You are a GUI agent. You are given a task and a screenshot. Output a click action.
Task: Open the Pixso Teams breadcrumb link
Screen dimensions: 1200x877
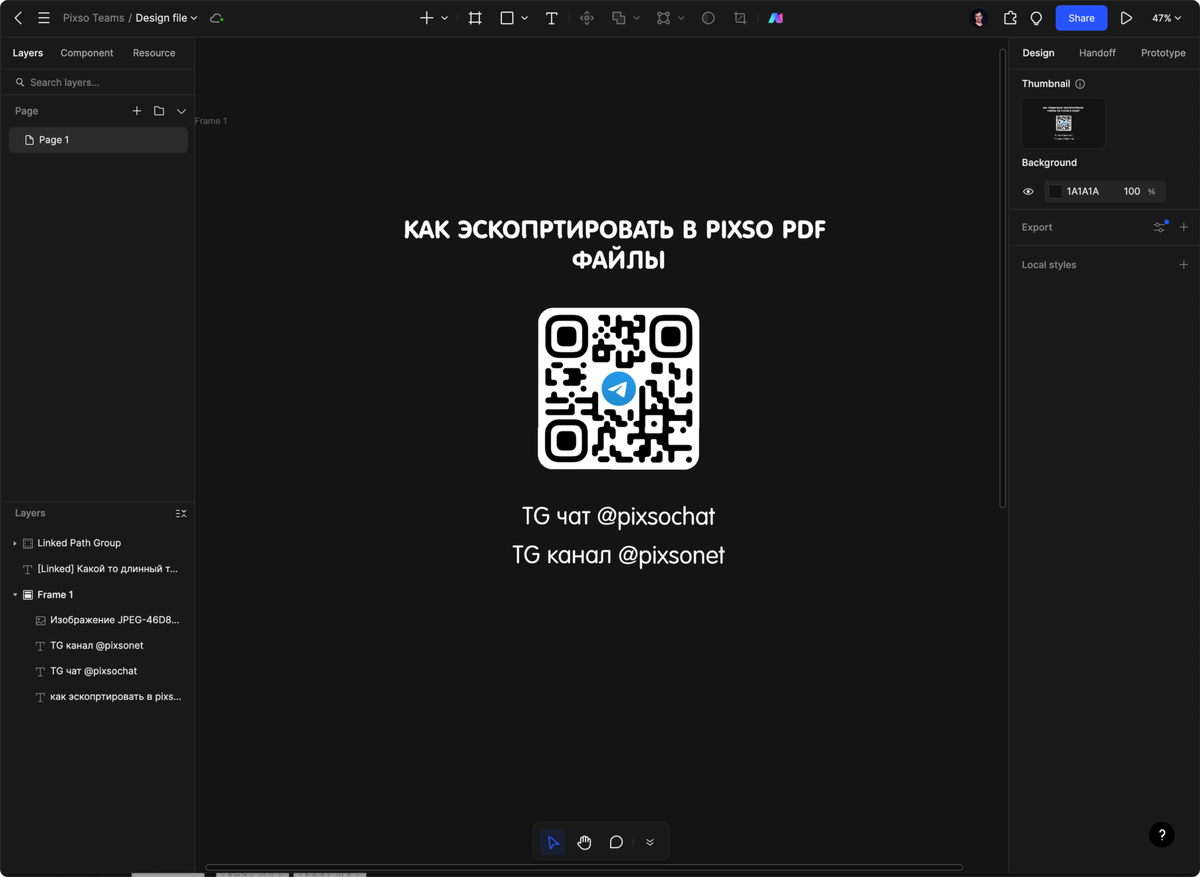click(x=94, y=18)
